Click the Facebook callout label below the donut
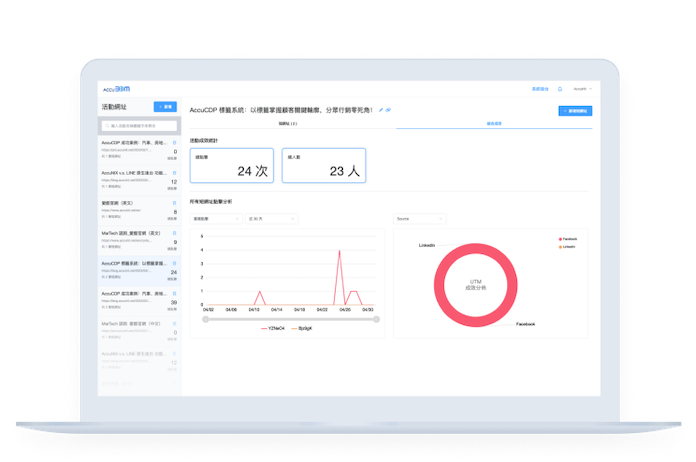 (526, 324)
